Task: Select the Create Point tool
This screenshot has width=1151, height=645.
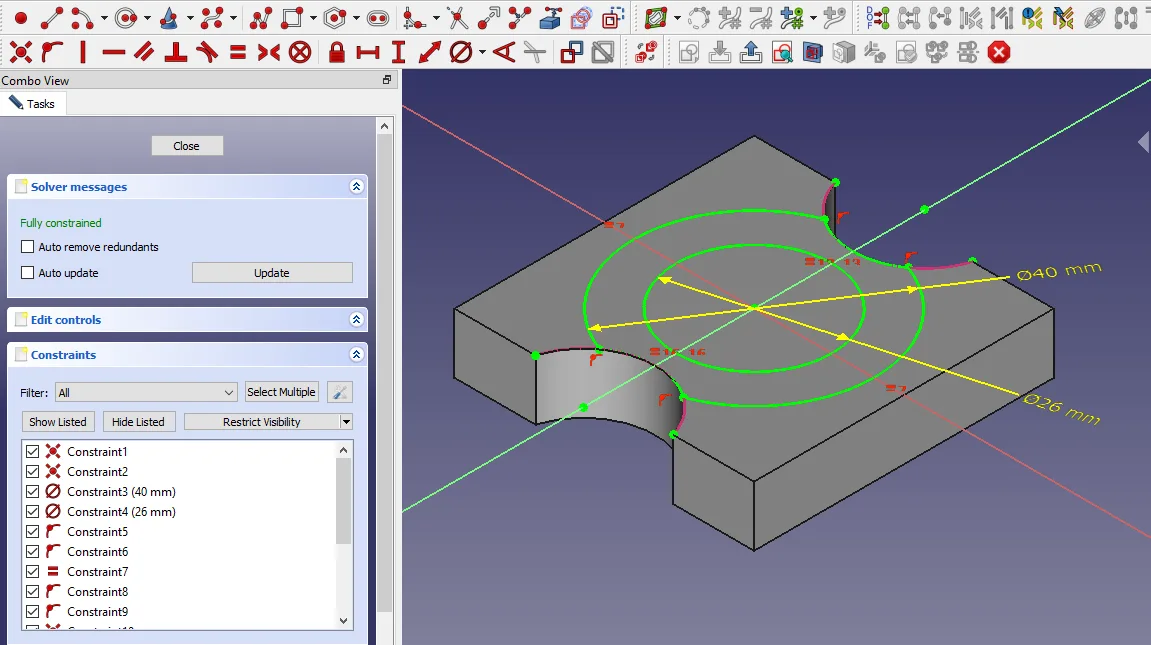Action: click(x=20, y=18)
